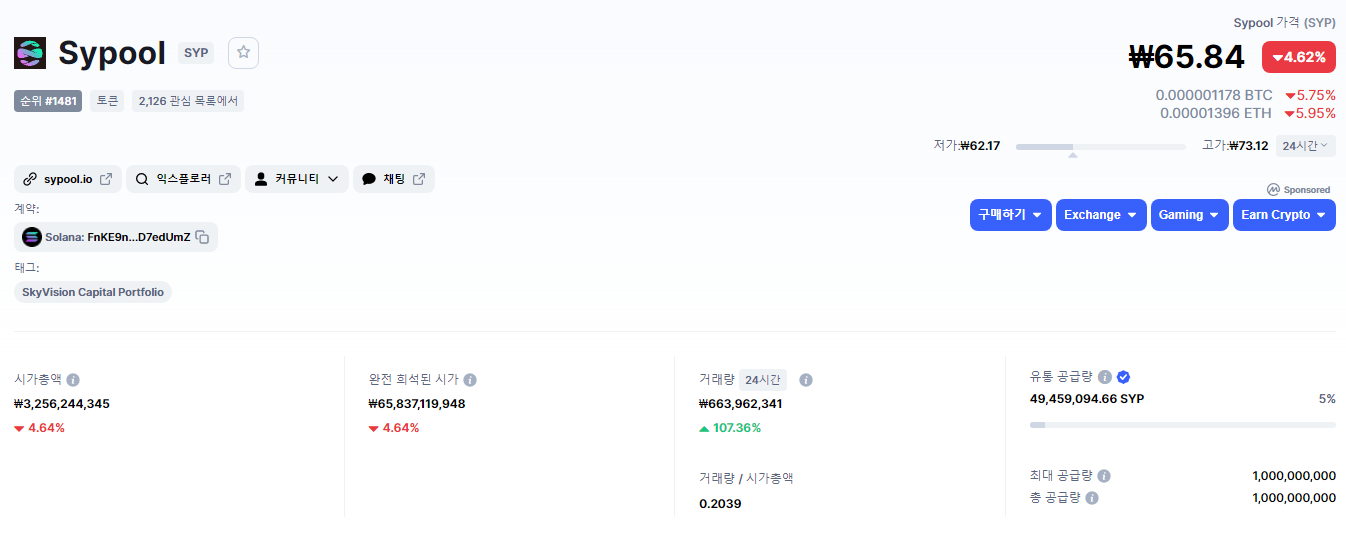Click info icon beside 유통 공급량

click(1105, 377)
